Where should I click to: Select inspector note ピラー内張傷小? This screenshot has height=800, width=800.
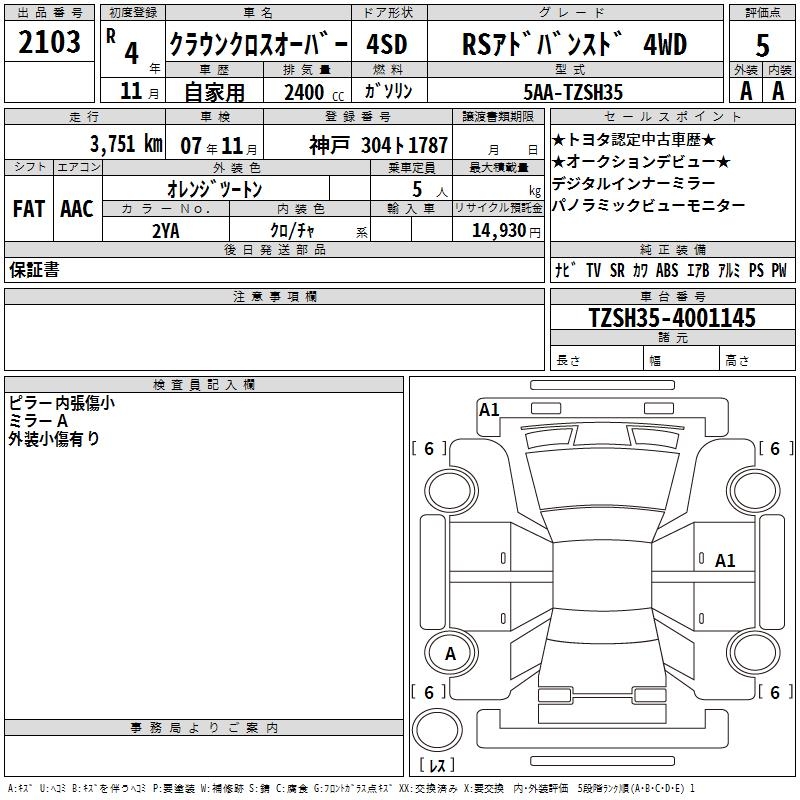(x=61, y=403)
